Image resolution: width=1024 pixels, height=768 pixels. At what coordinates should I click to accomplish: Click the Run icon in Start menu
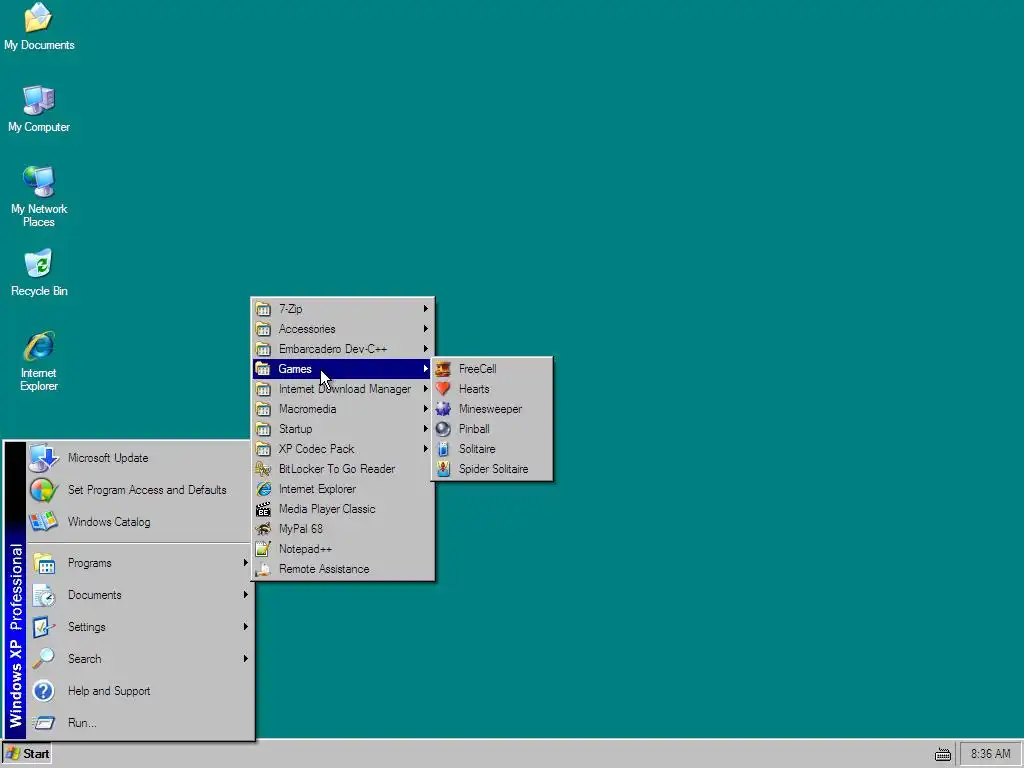tap(44, 723)
